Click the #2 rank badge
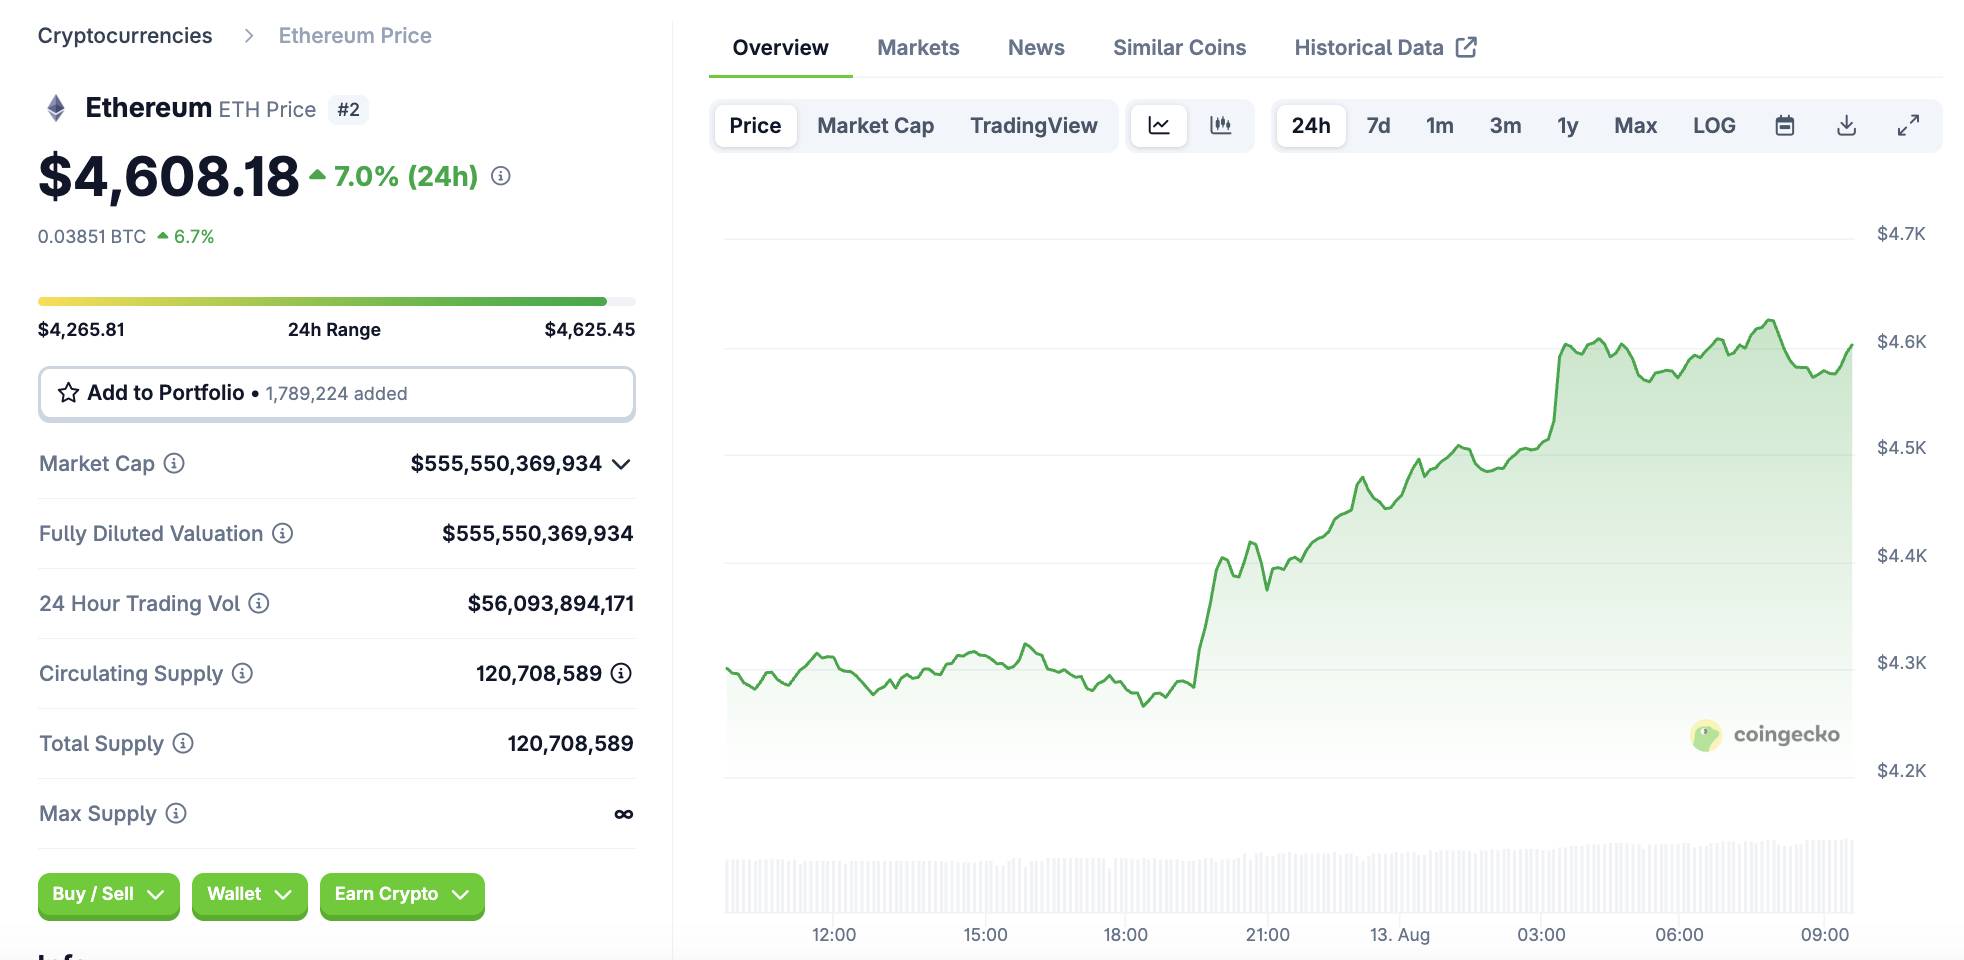Image resolution: width=1964 pixels, height=960 pixels. [x=348, y=109]
